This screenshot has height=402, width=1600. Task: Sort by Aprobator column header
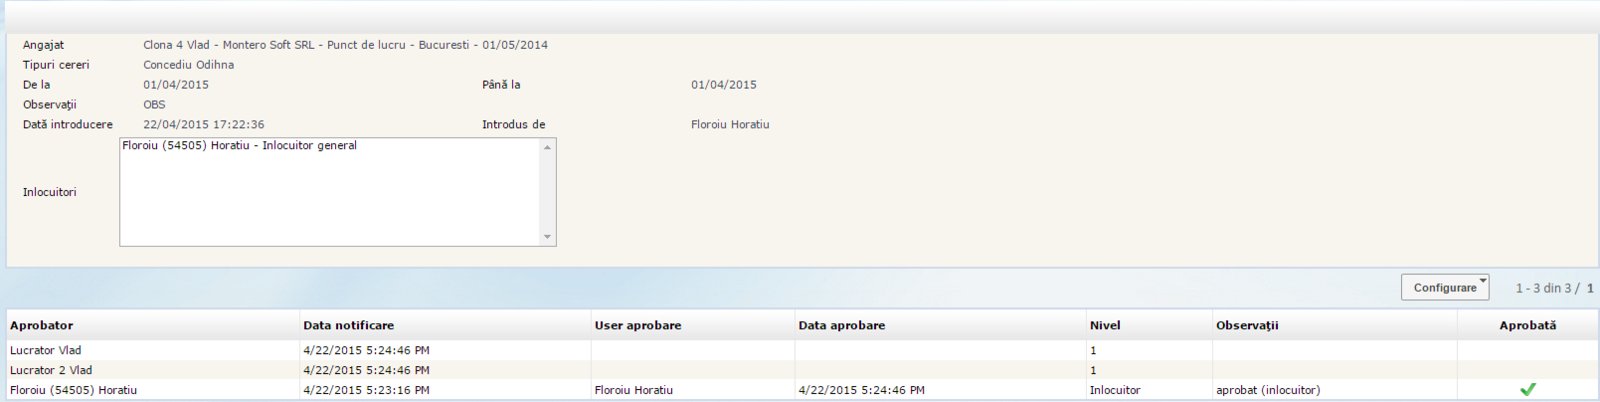pos(42,326)
